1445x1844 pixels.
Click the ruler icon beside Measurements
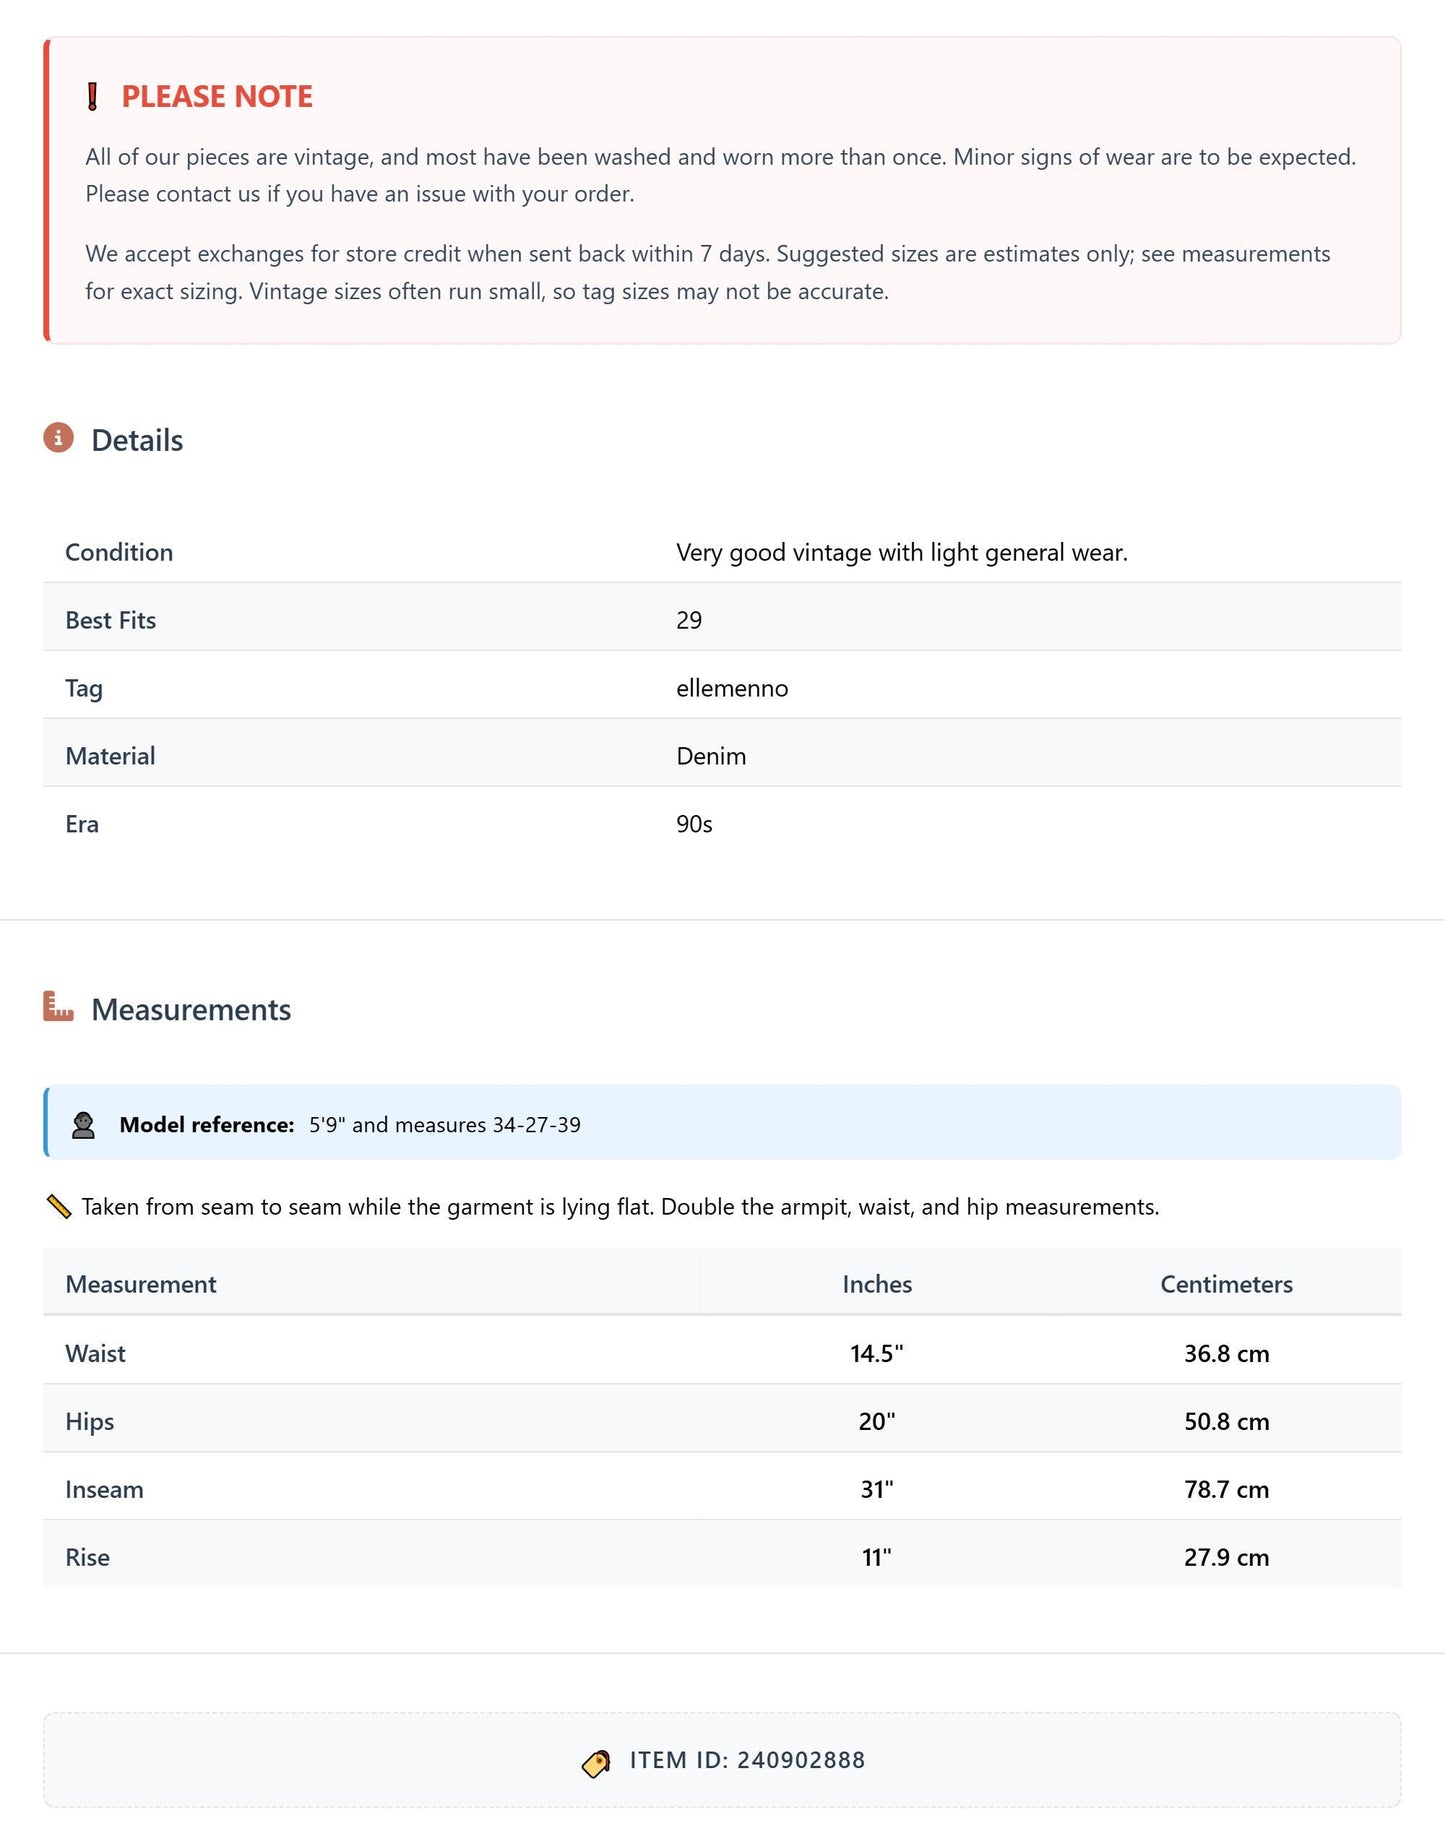59,1006
